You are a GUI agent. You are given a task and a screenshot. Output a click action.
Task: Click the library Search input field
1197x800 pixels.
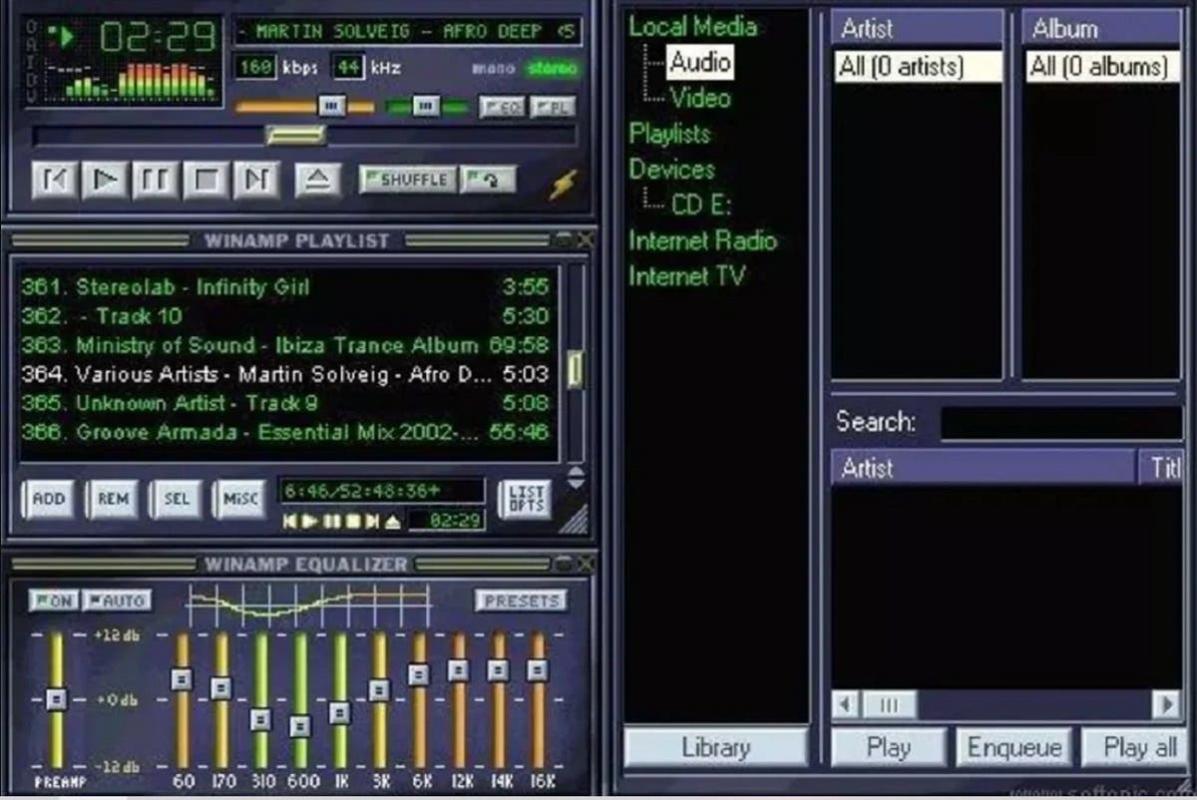pyautogui.click(x=1060, y=423)
